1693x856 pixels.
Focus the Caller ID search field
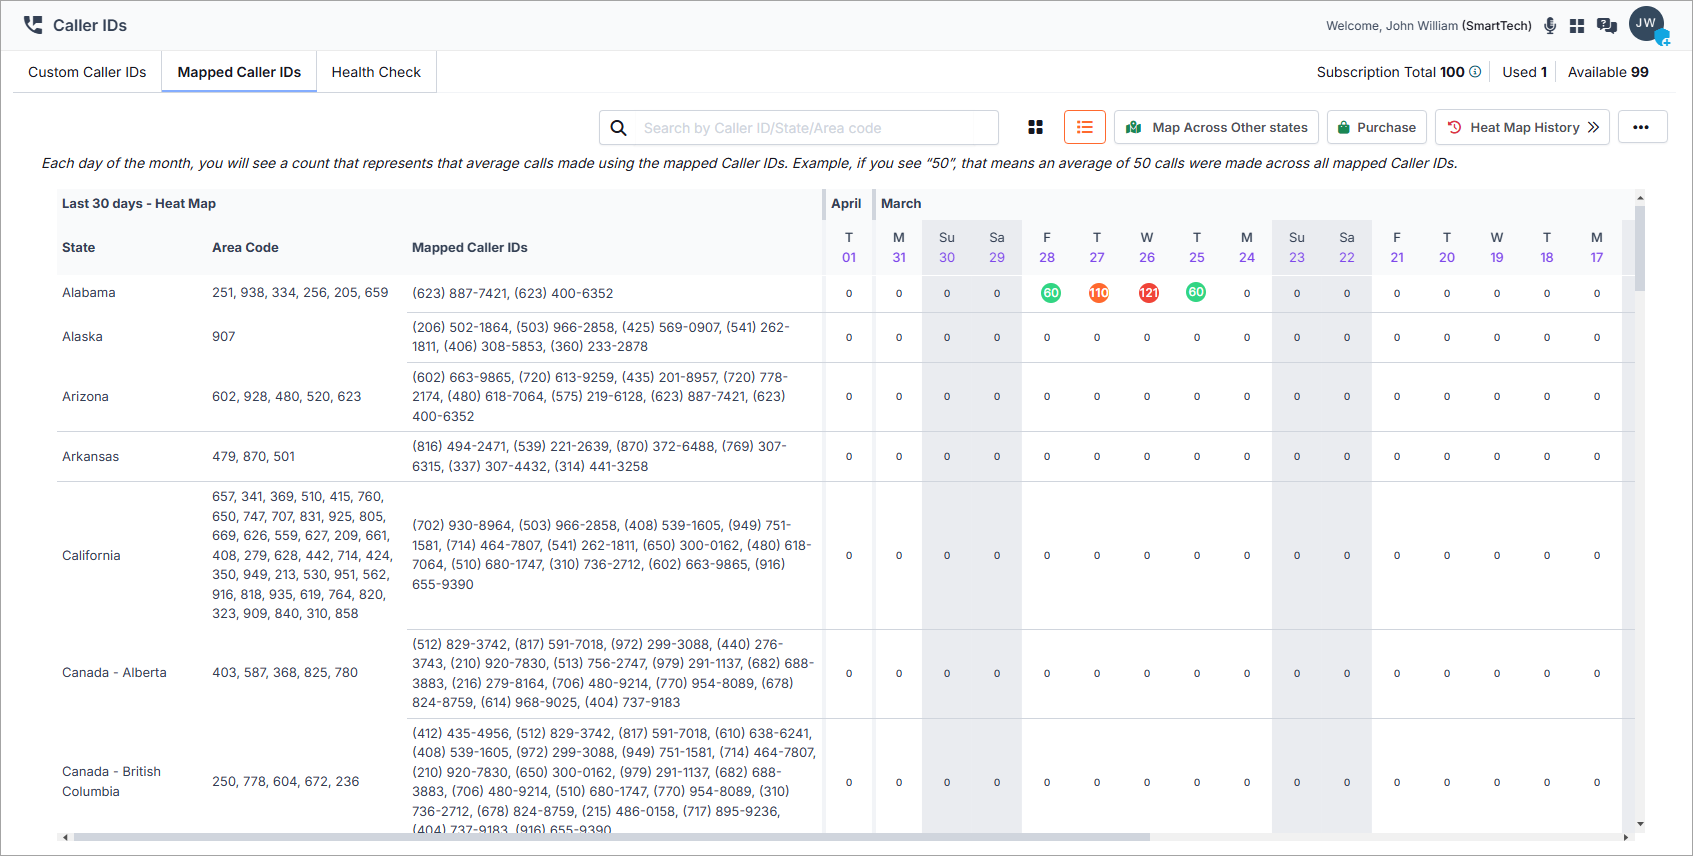click(798, 128)
